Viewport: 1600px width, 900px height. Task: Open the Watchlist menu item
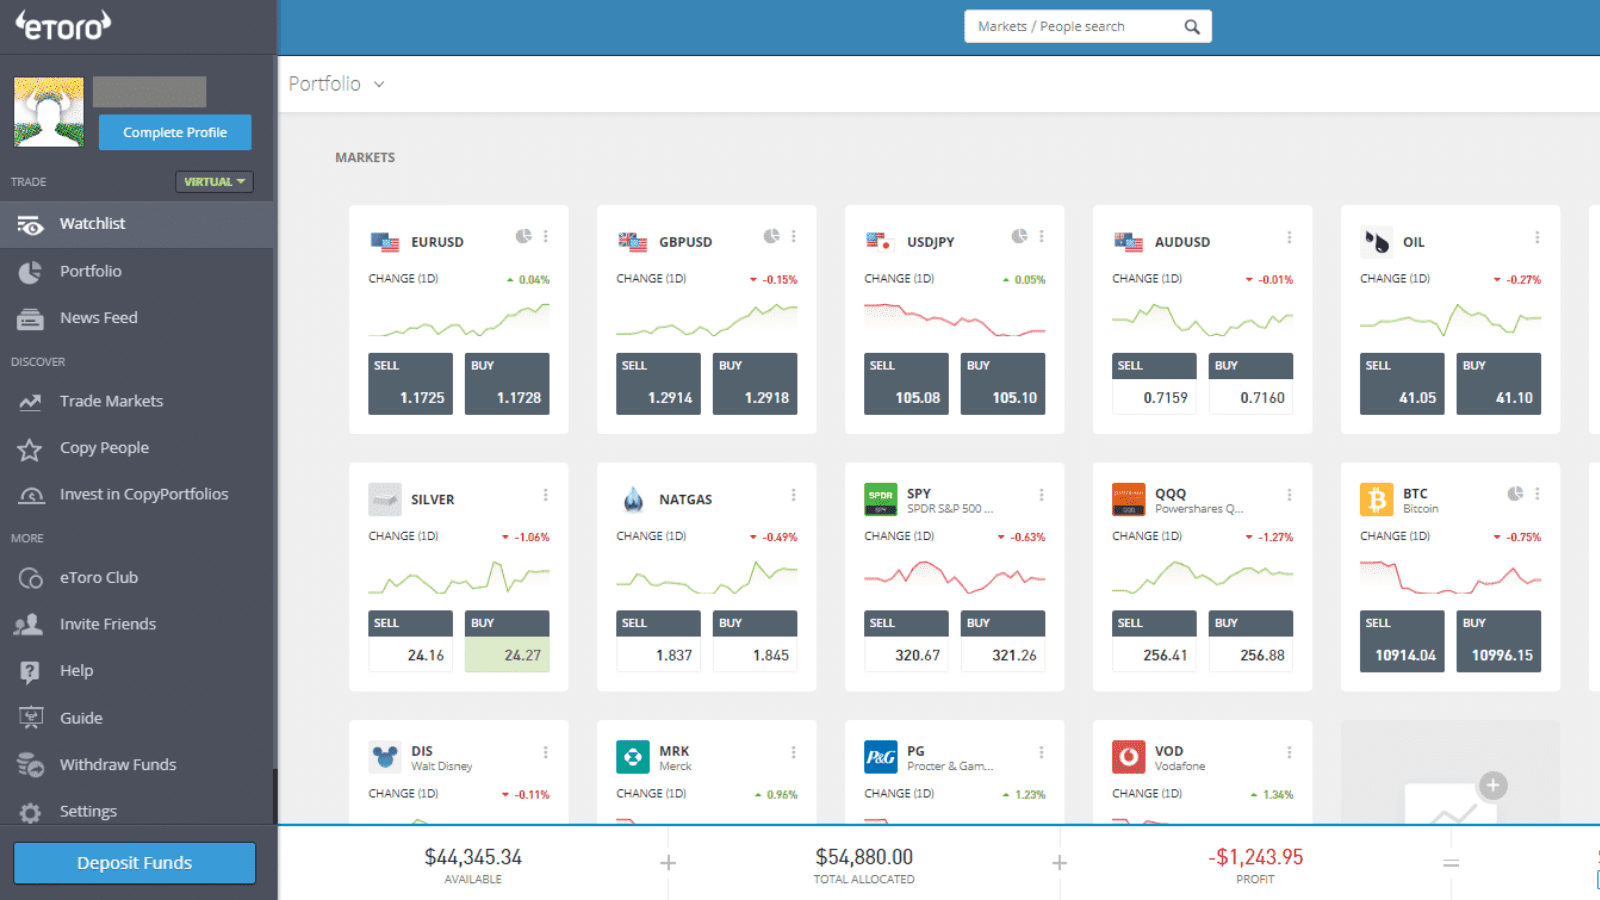[x=137, y=224]
